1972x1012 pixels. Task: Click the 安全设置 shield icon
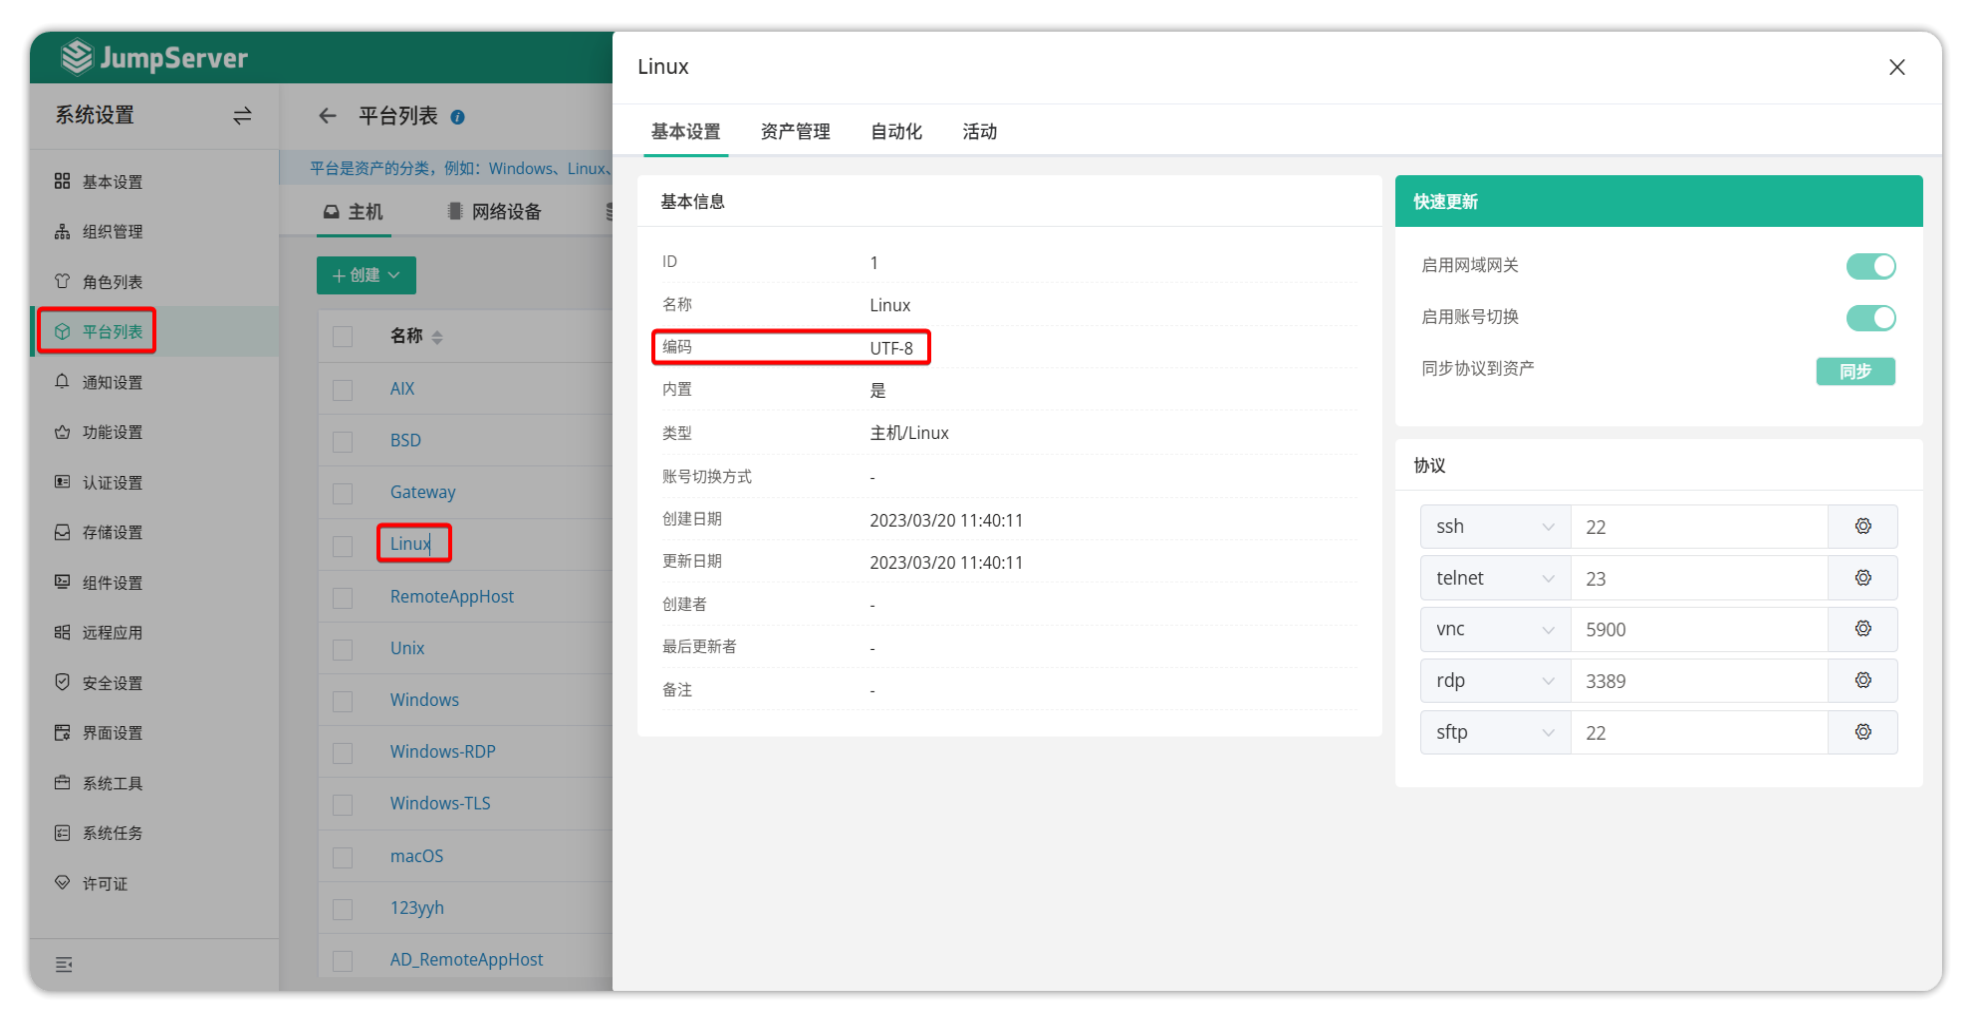click(x=62, y=682)
